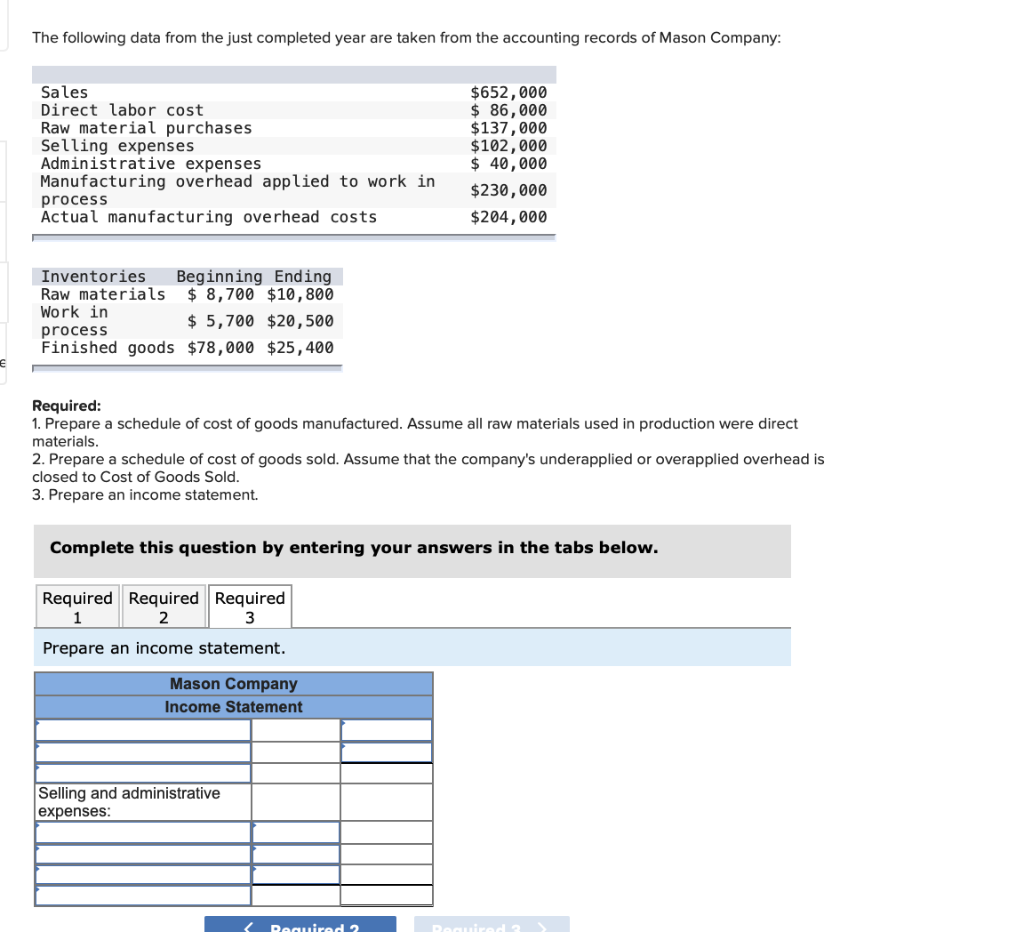Click Work in process ending value $20,500
Screen dimensions: 1024x932
(x=300, y=321)
